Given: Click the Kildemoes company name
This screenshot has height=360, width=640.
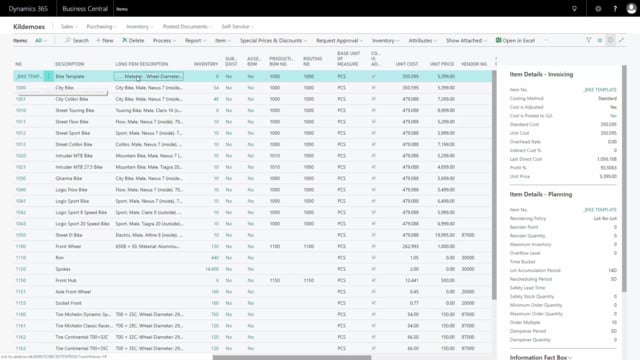Looking at the screenshot, I should click(29, 27).
